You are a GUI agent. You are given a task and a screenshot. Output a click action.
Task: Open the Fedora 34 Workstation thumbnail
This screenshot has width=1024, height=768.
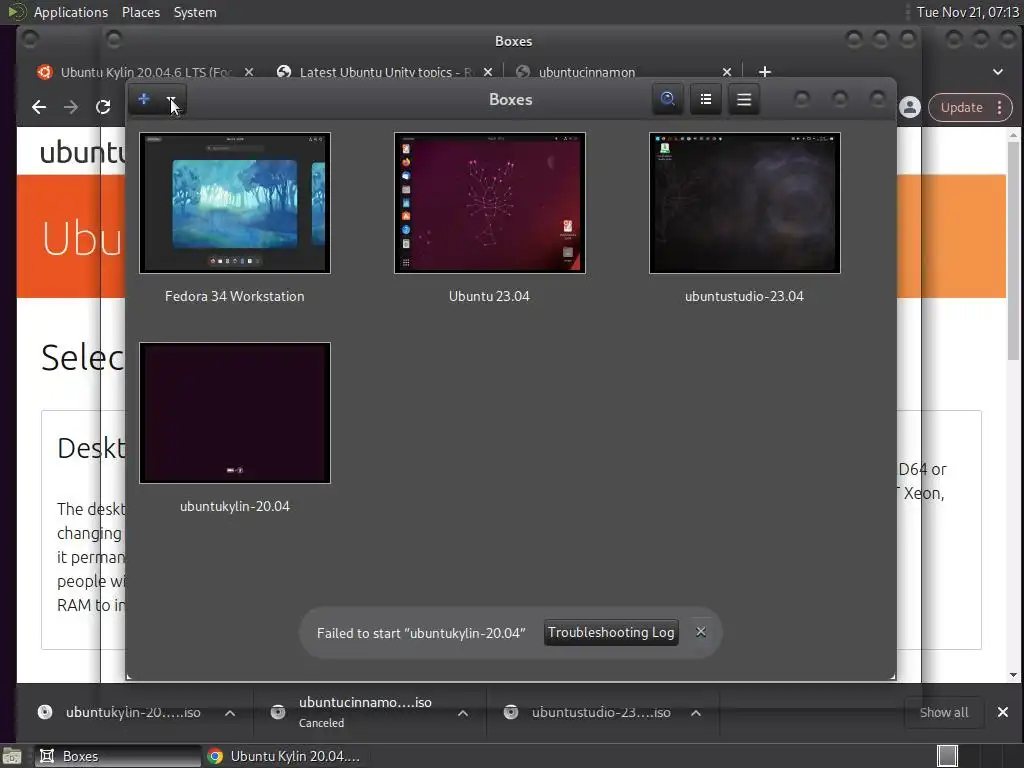coord(235,203)
